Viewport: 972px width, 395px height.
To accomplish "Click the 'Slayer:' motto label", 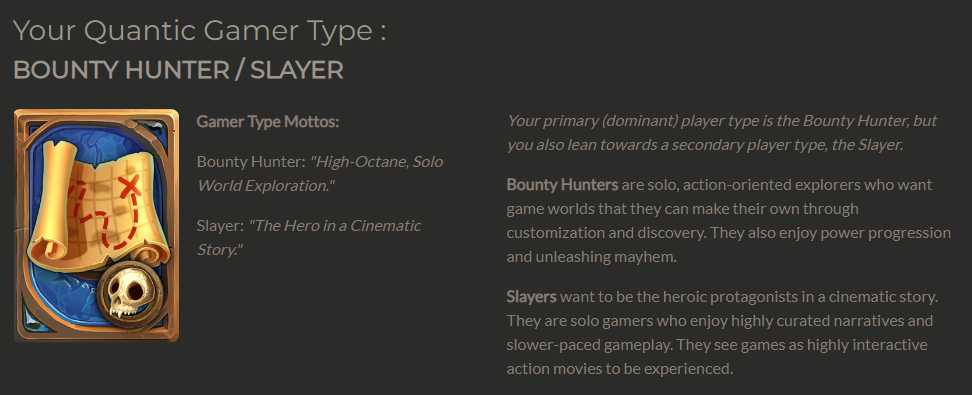I will pyautogui.click(x=220, y=226).
